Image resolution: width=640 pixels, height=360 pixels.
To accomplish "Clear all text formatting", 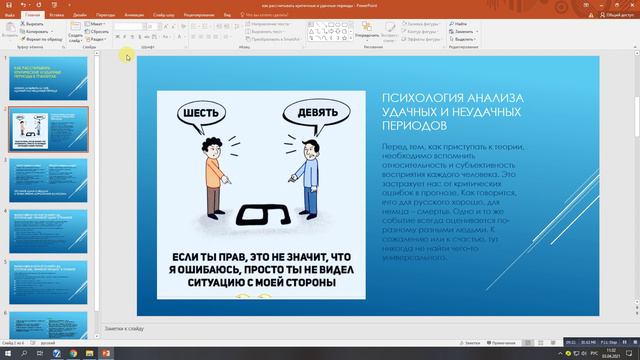I will [x=183, y=27].
